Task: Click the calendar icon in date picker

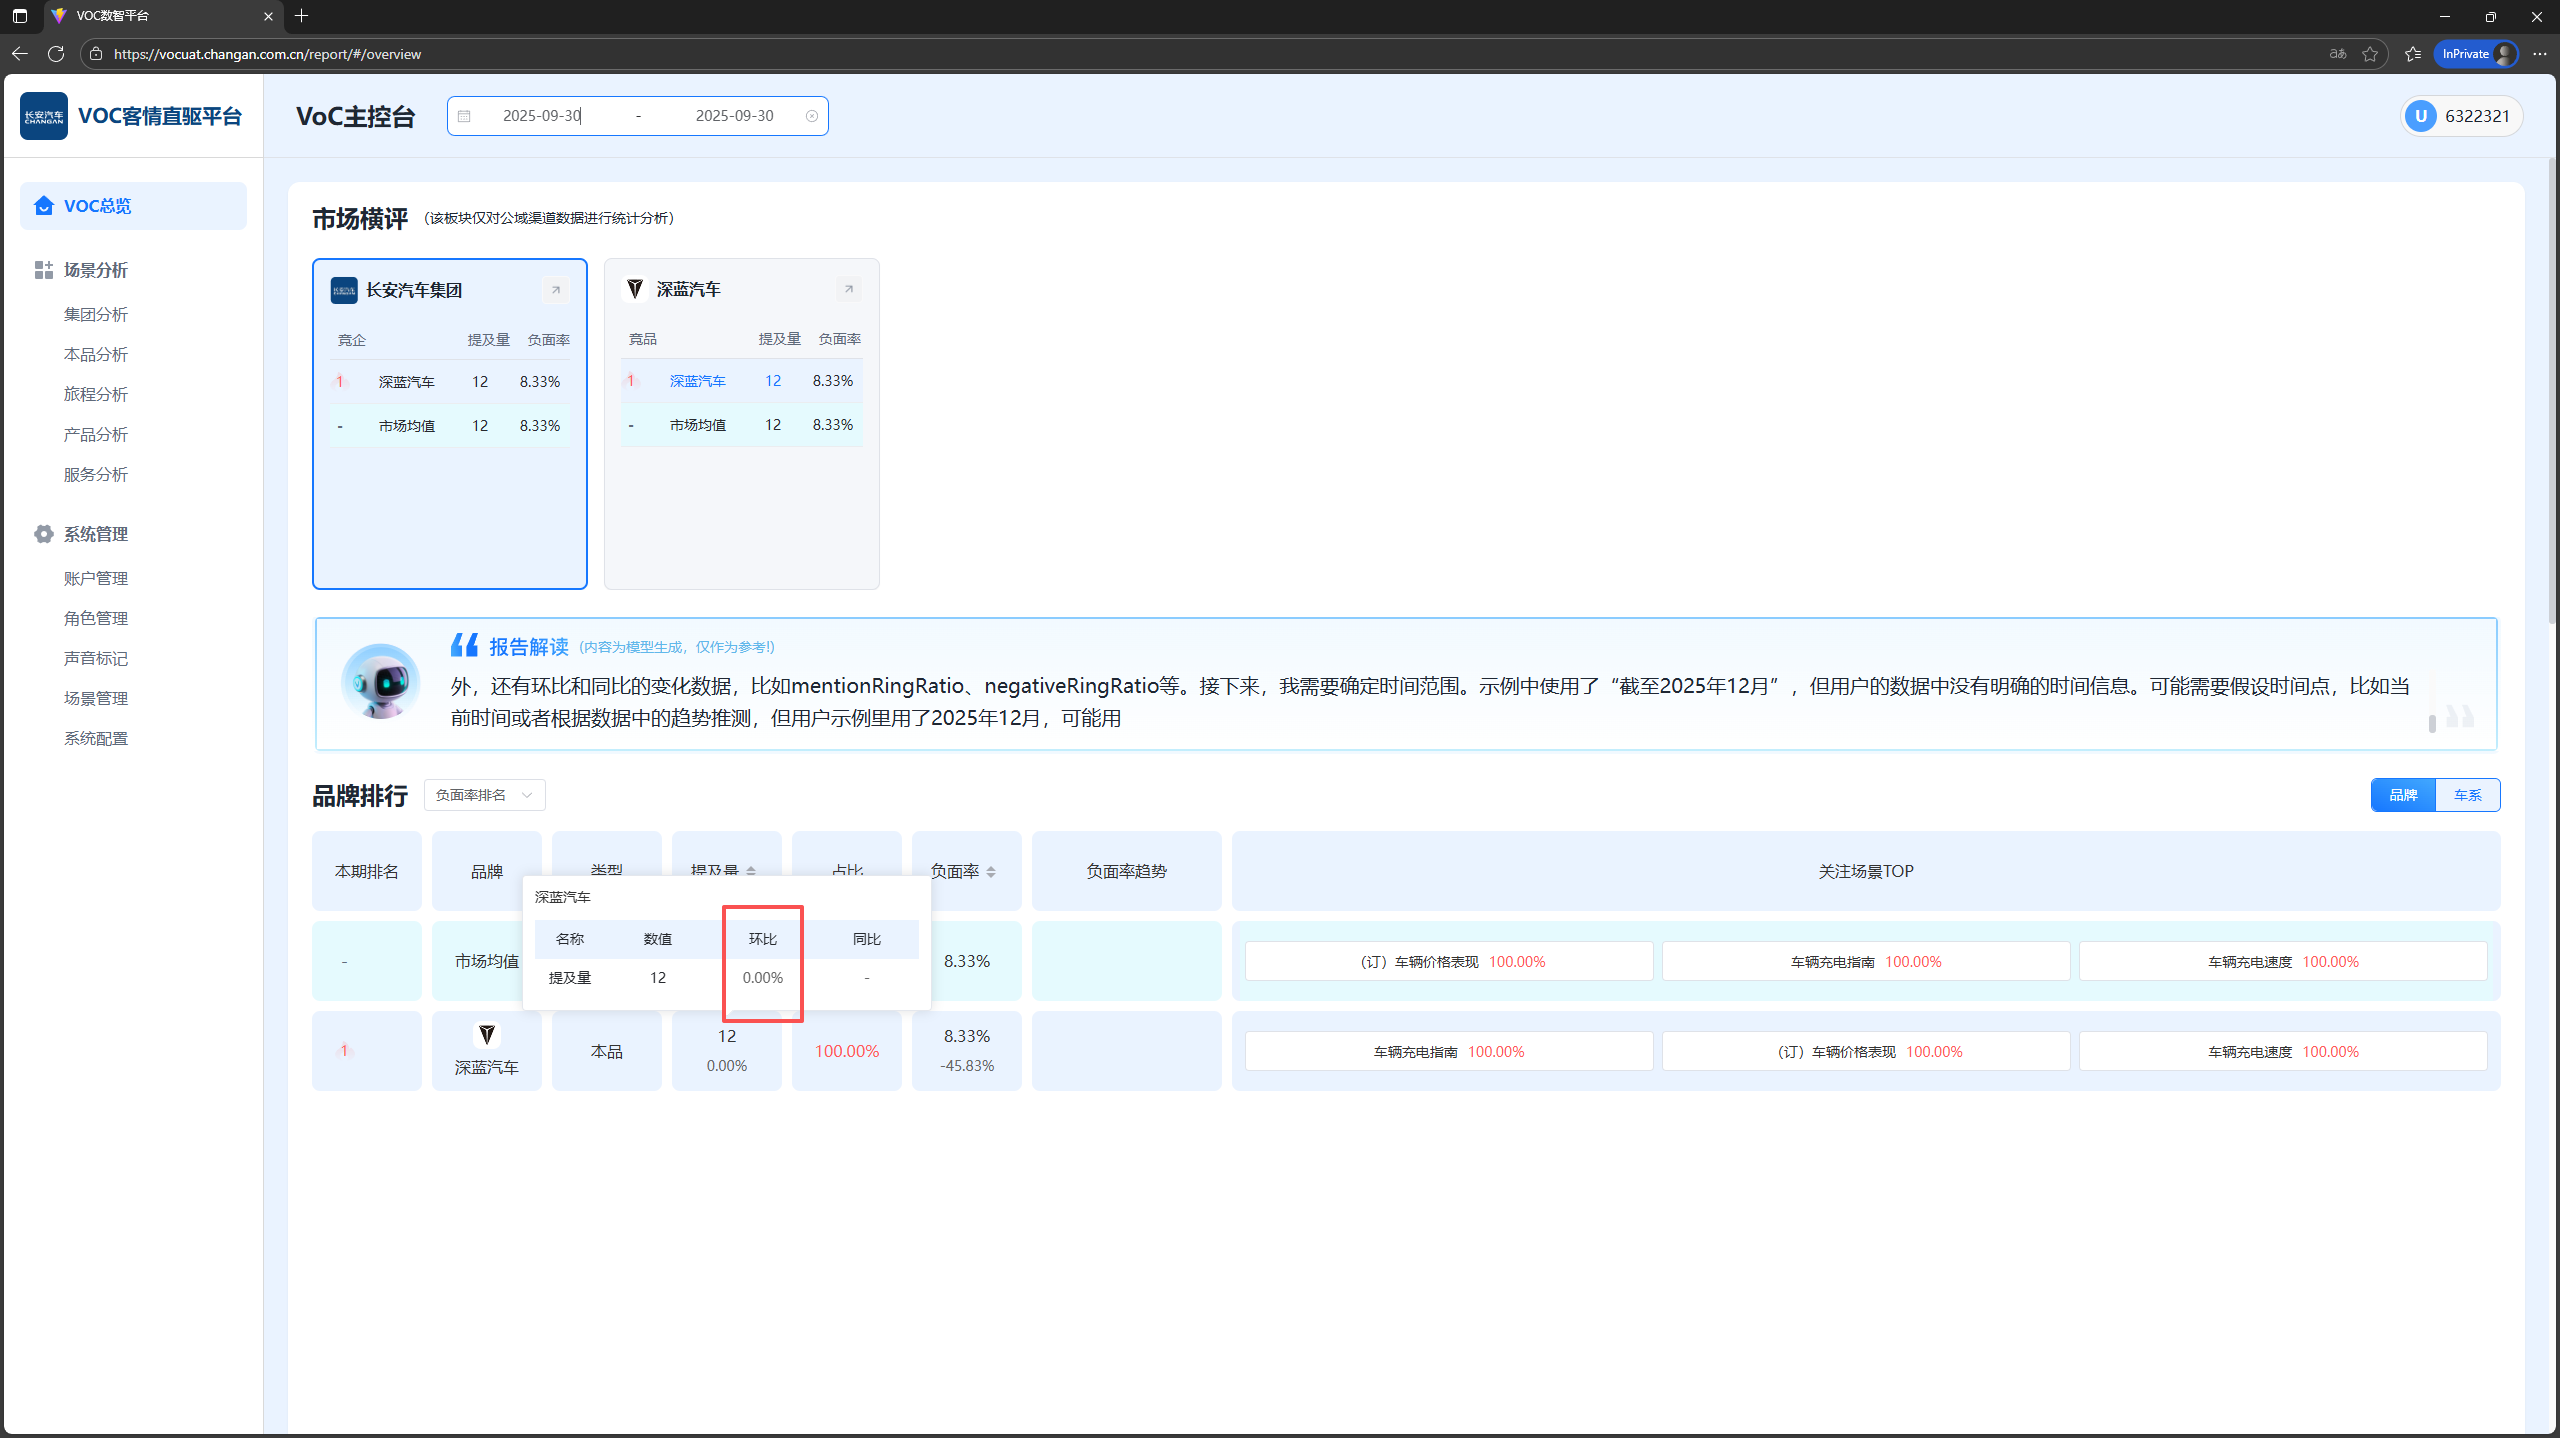Action: 464,116
